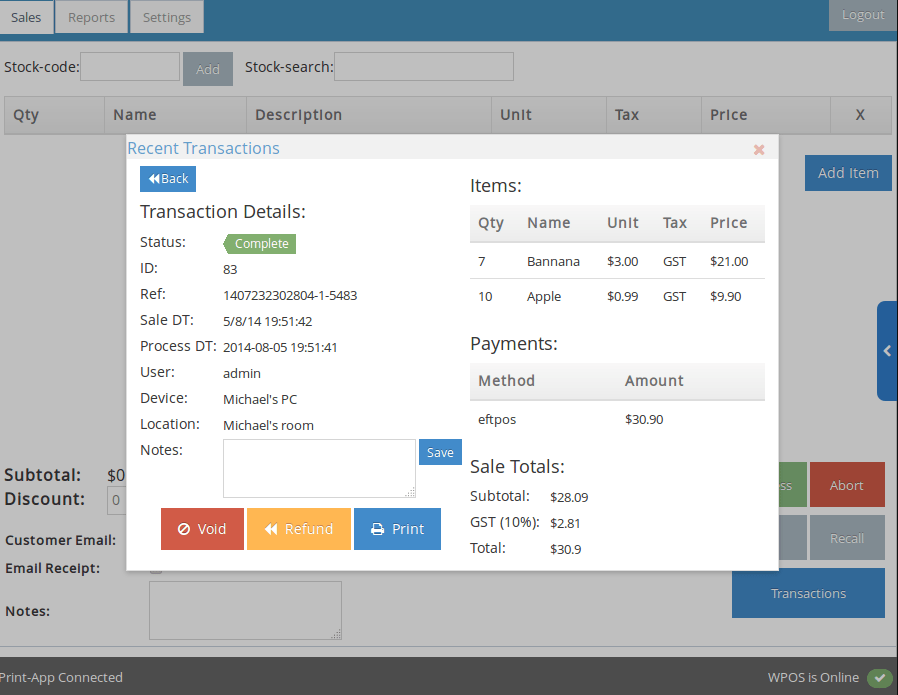This screenshot has width=898, height=695.
Task: Click the GST (10%) value $2.81
Action: point(565,523)
